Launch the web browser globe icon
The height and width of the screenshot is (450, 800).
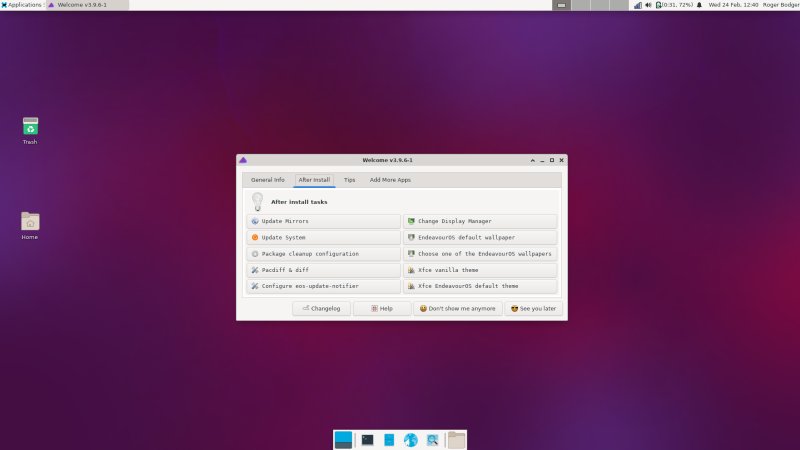pyautogui.click(x=411, y=440)
